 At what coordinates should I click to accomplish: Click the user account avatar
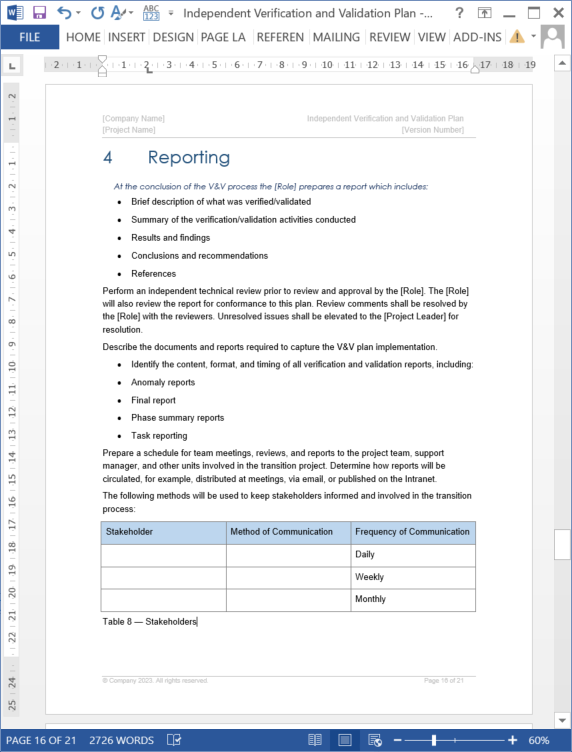coord(553,36)
